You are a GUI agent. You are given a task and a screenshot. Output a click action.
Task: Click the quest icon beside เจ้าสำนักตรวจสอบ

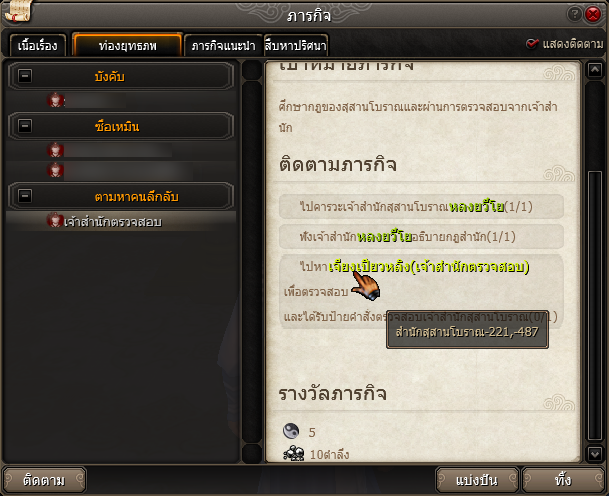pos(55,220)
